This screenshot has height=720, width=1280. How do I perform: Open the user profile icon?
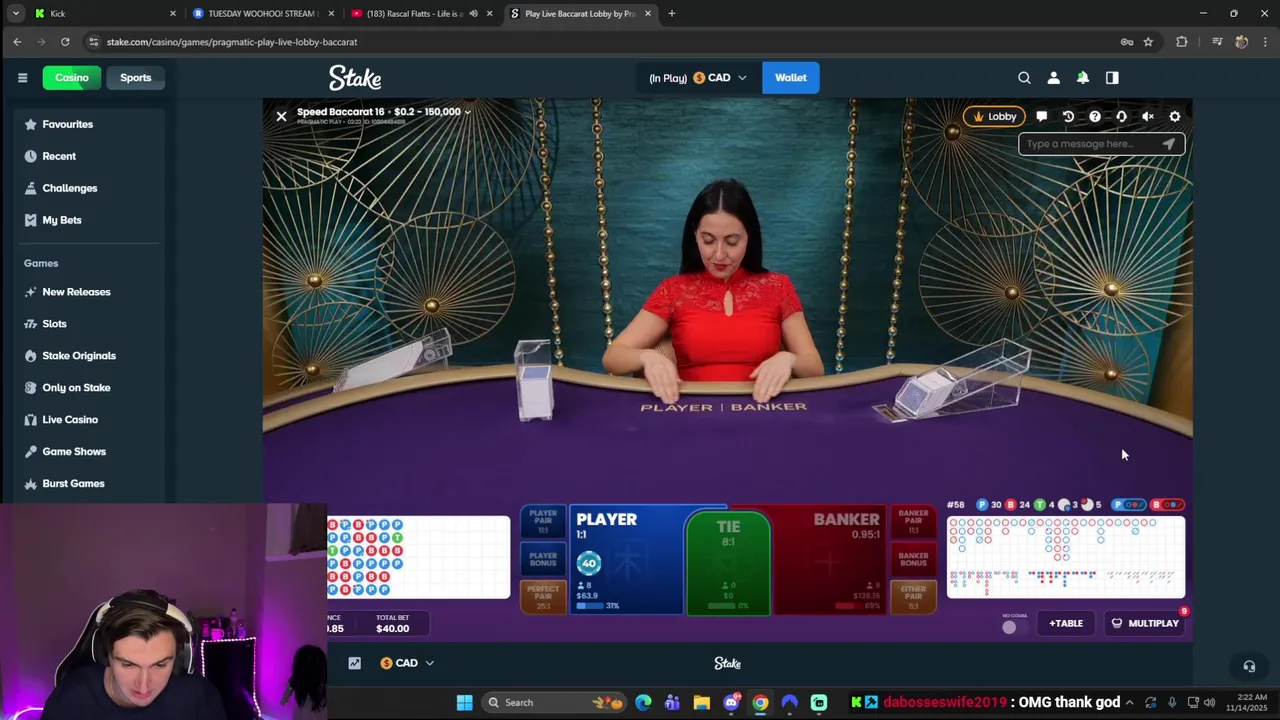pyautogui.click(x=1053, y=78)
